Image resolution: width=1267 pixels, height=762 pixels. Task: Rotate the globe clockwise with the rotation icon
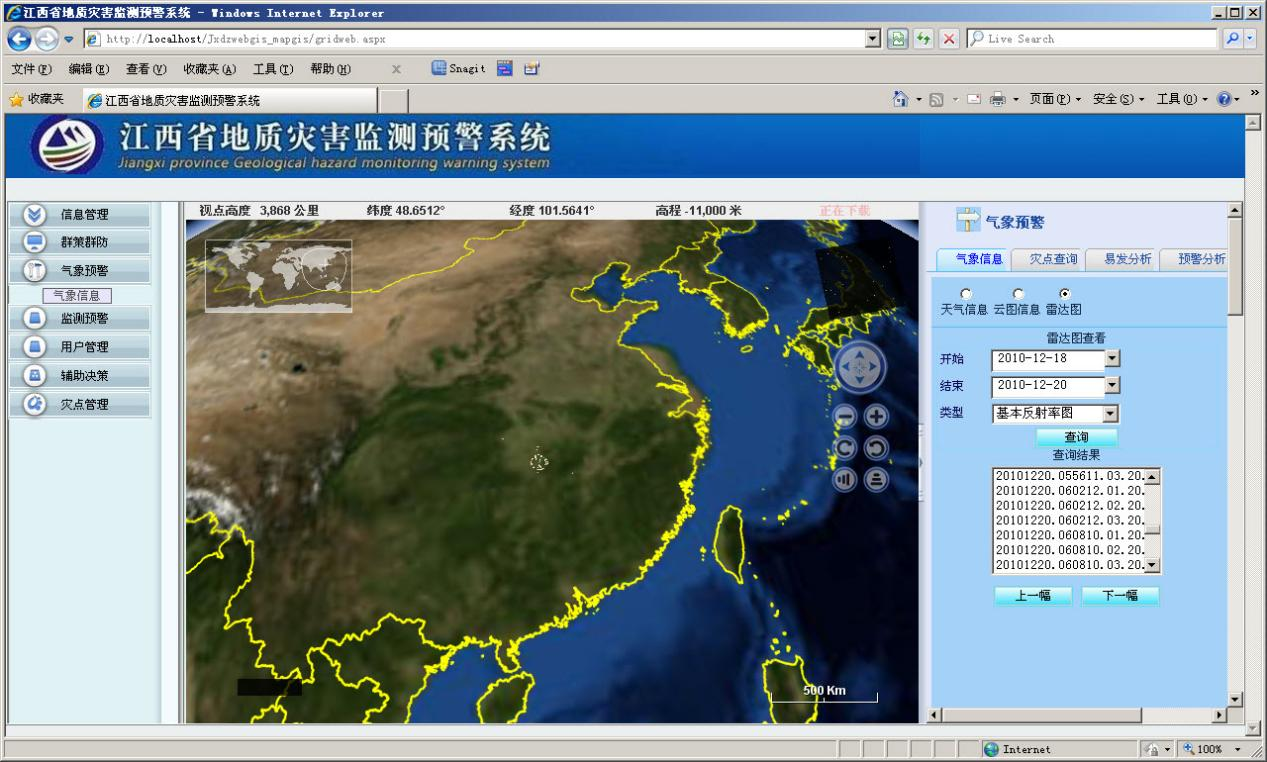click(844, 446)
